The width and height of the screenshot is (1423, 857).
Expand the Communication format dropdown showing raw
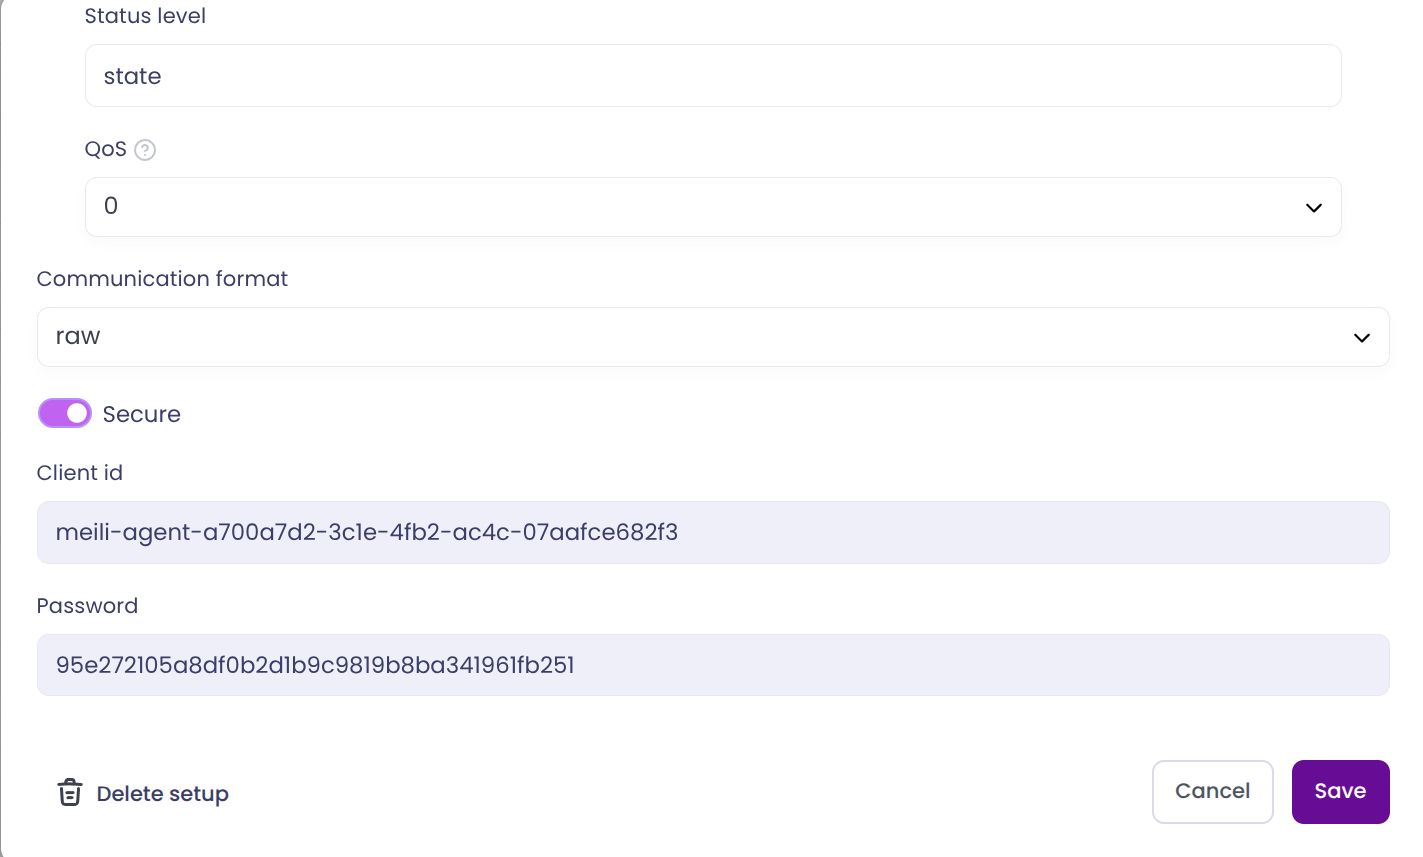click(700, 337)
